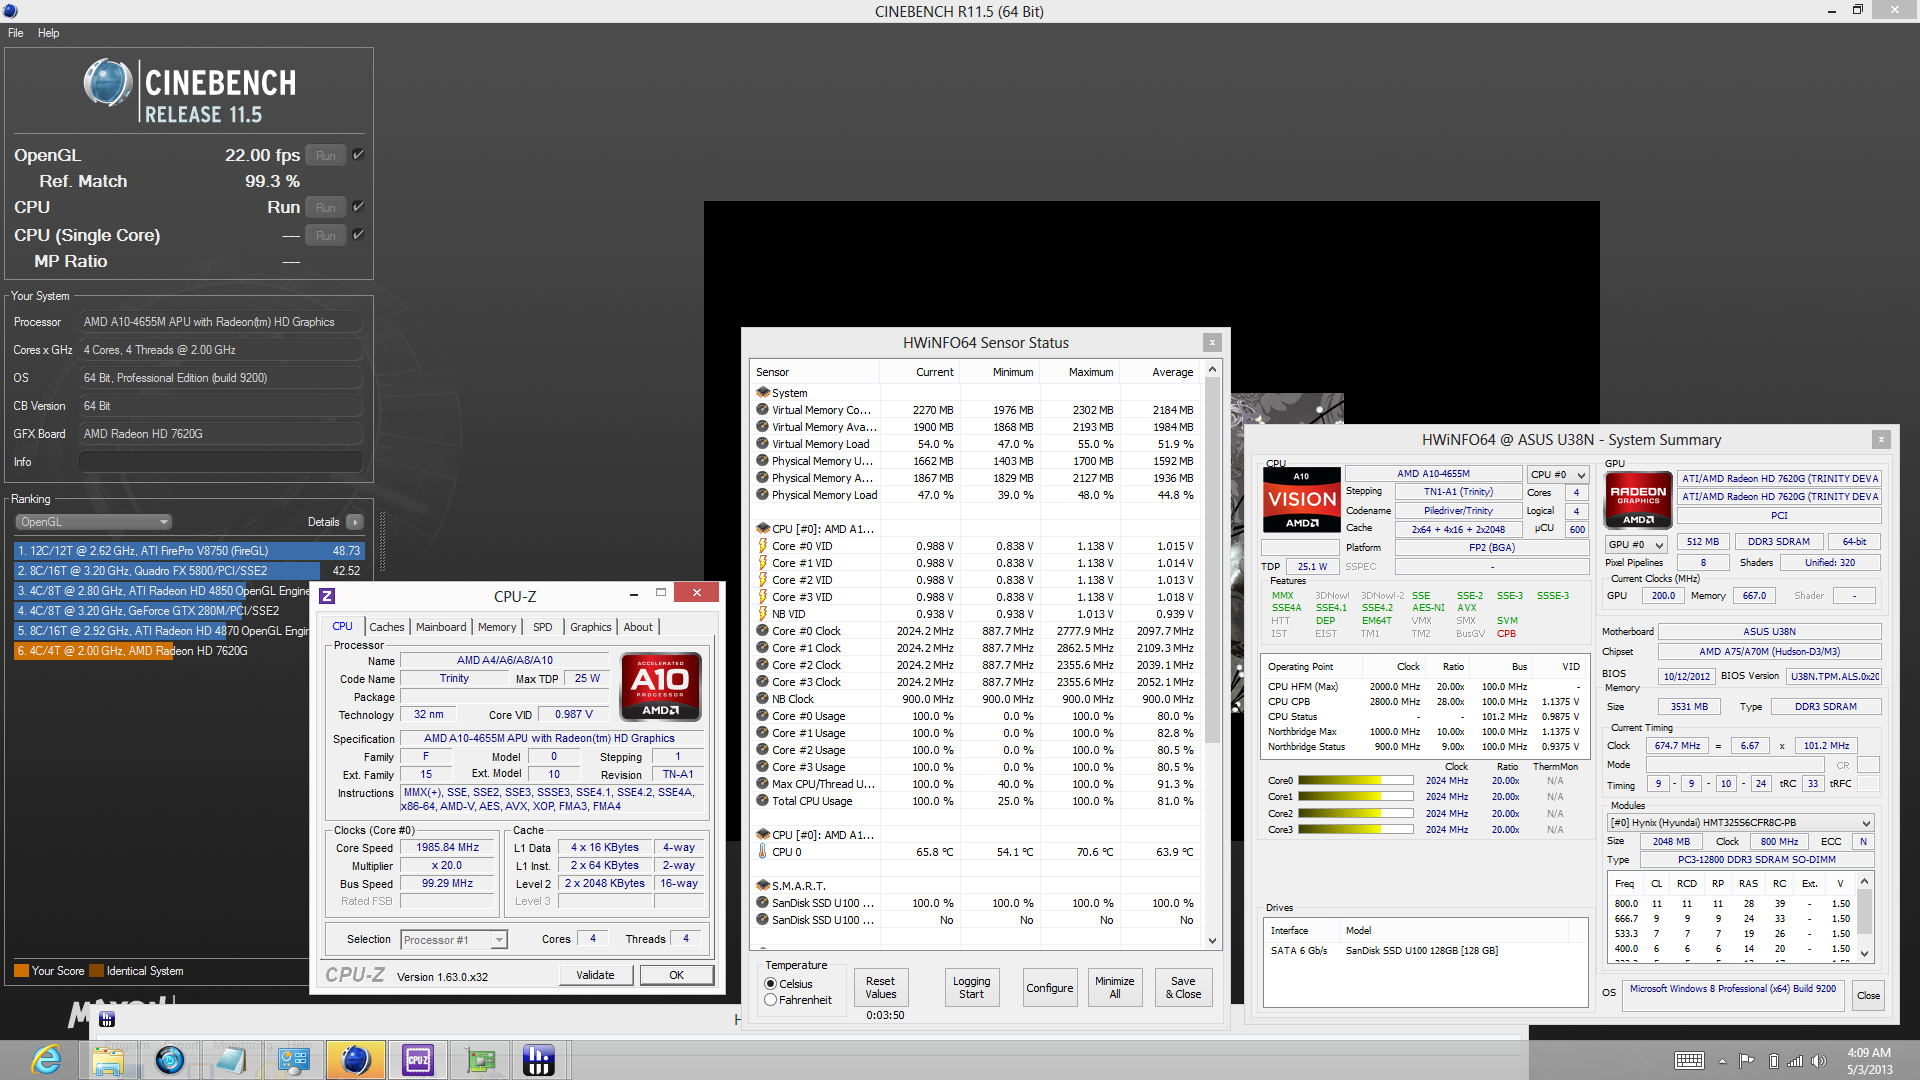
Task: Switch to the Graphics tab in CPU-Z
Action: coord(590,627)
